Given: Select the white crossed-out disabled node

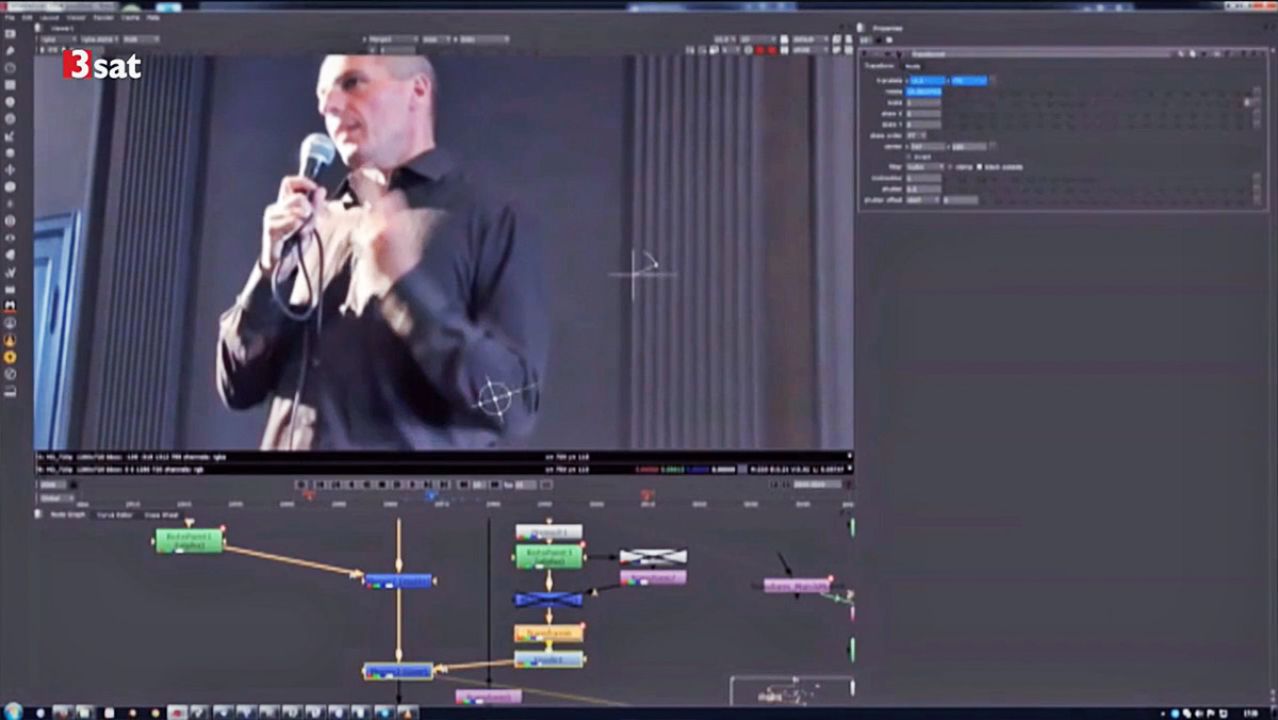Looking at the screenshot, I should (653, 556).
